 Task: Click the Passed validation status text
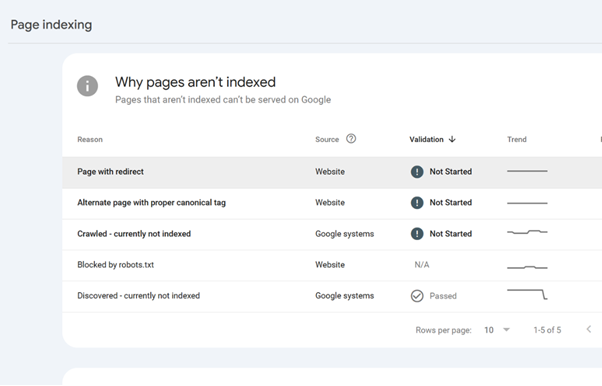pyautogui.click(x=443, y=296)
